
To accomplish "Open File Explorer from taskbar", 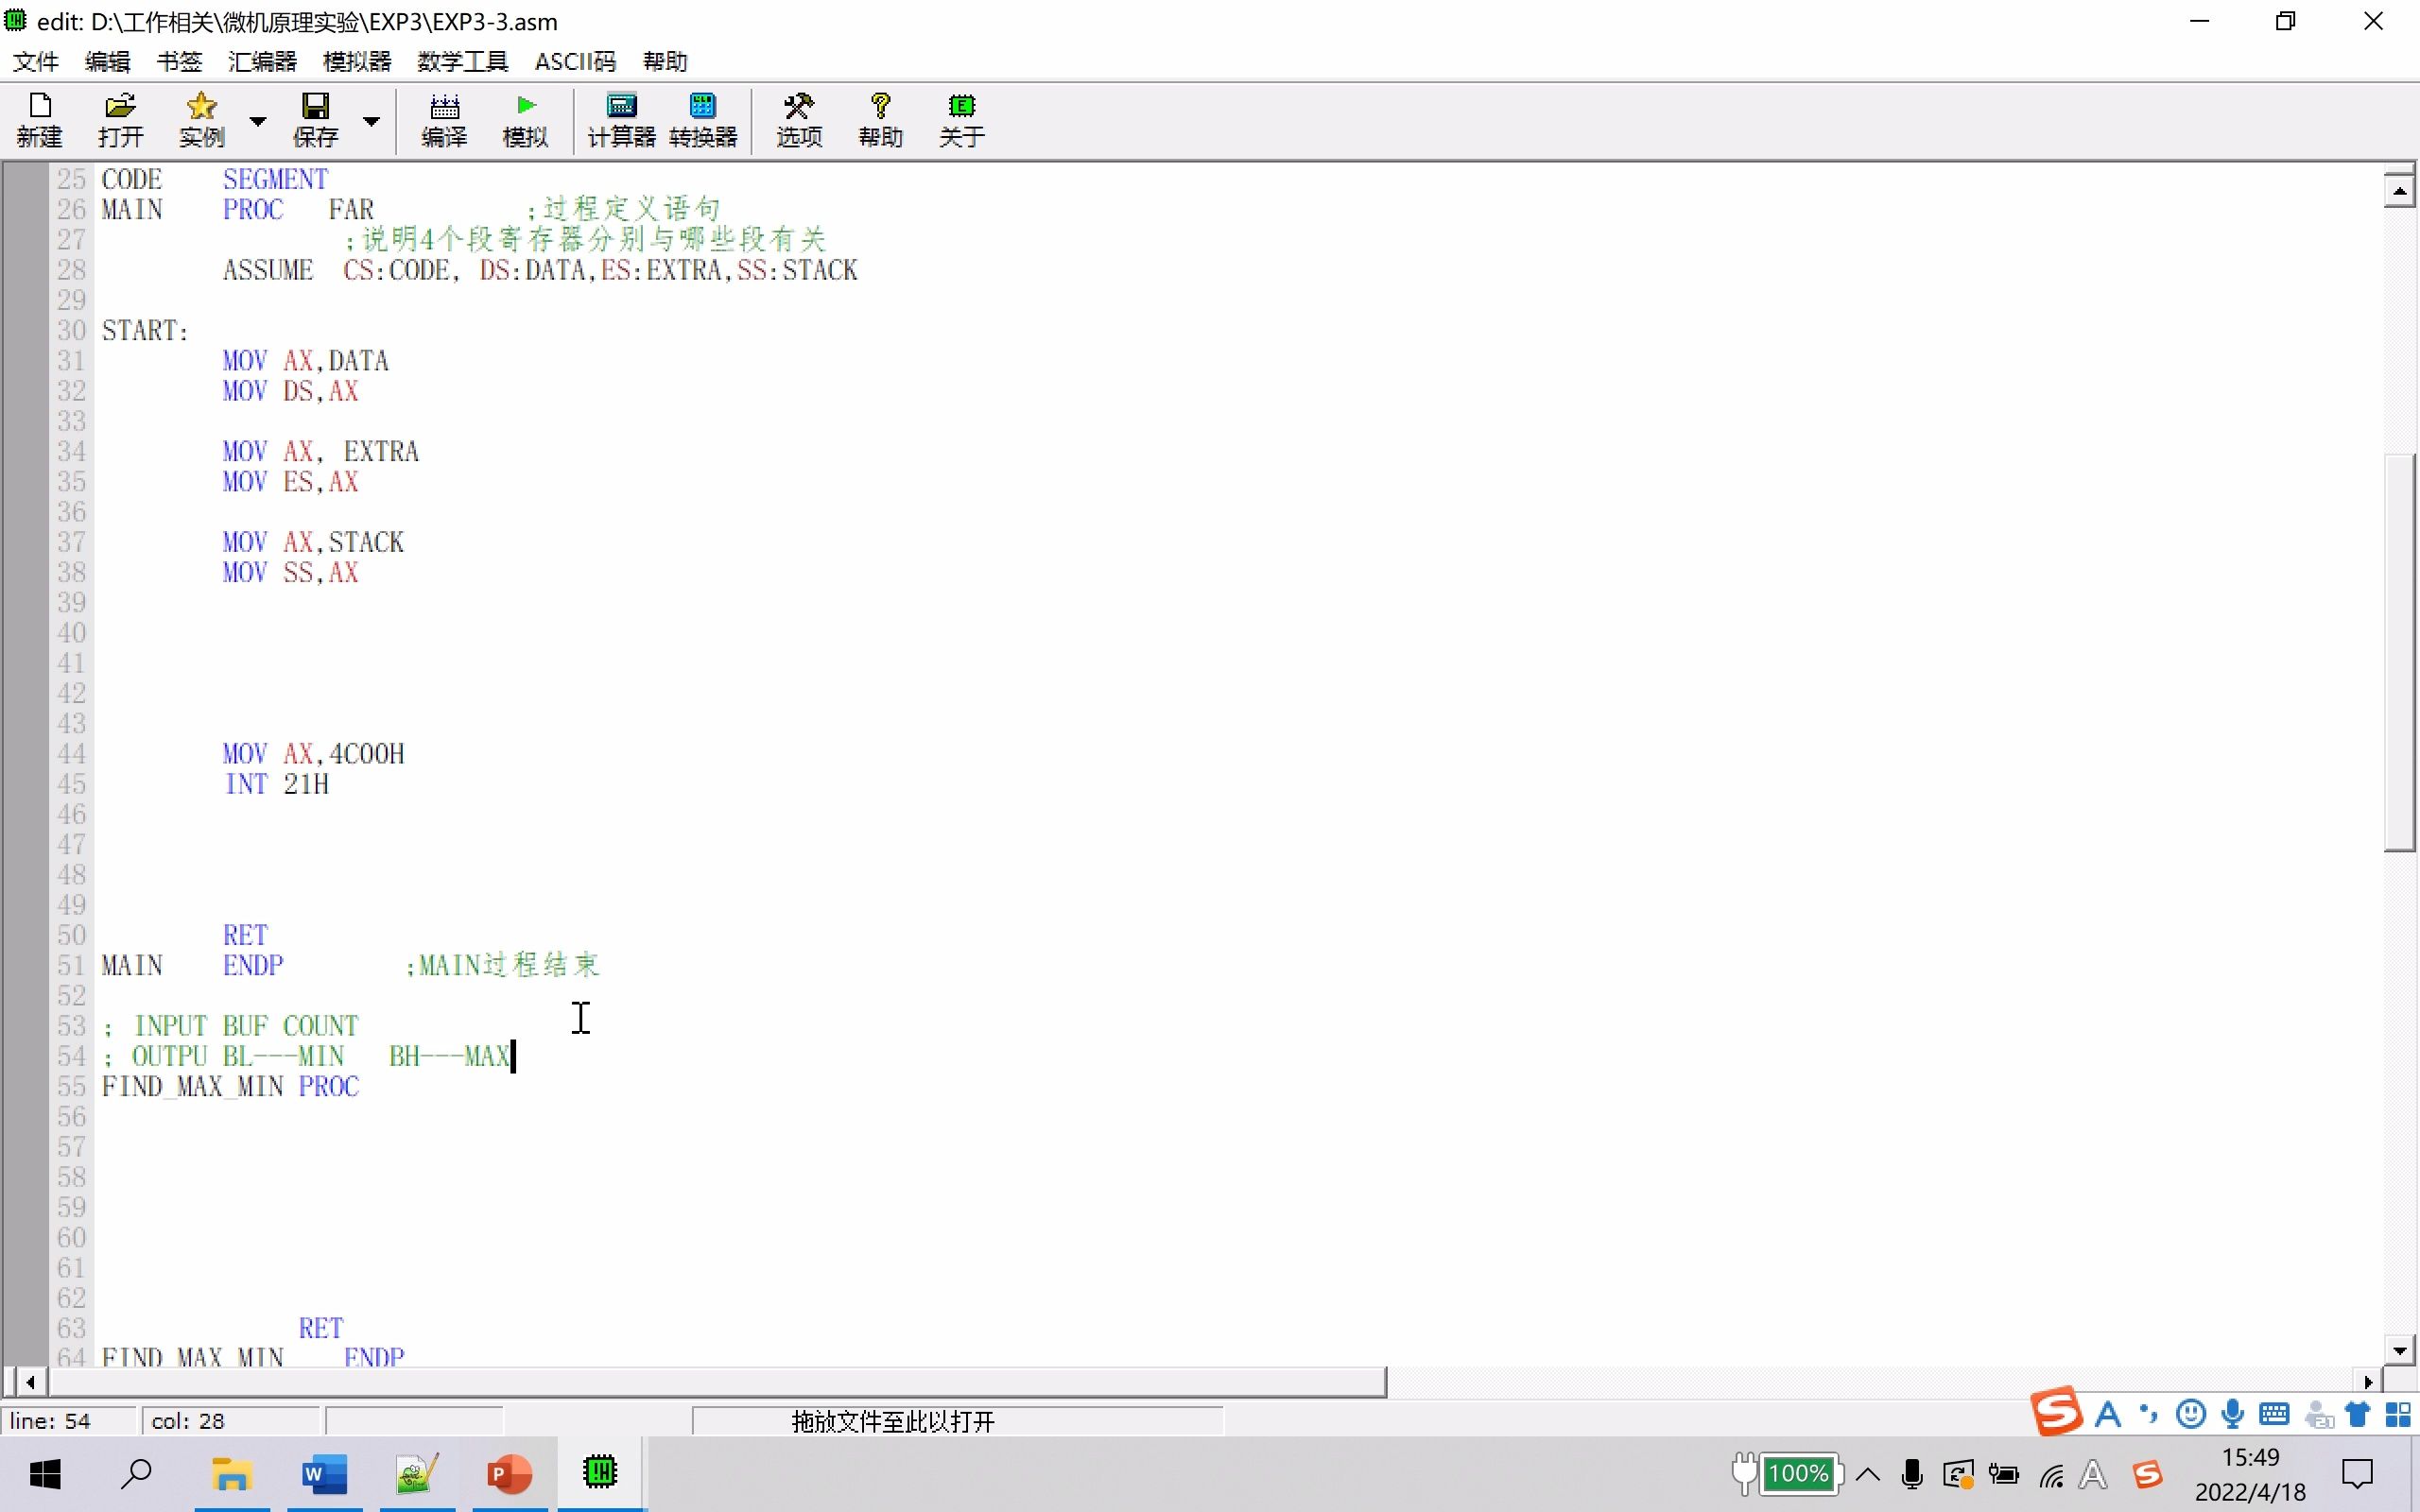I will 232,1474.
